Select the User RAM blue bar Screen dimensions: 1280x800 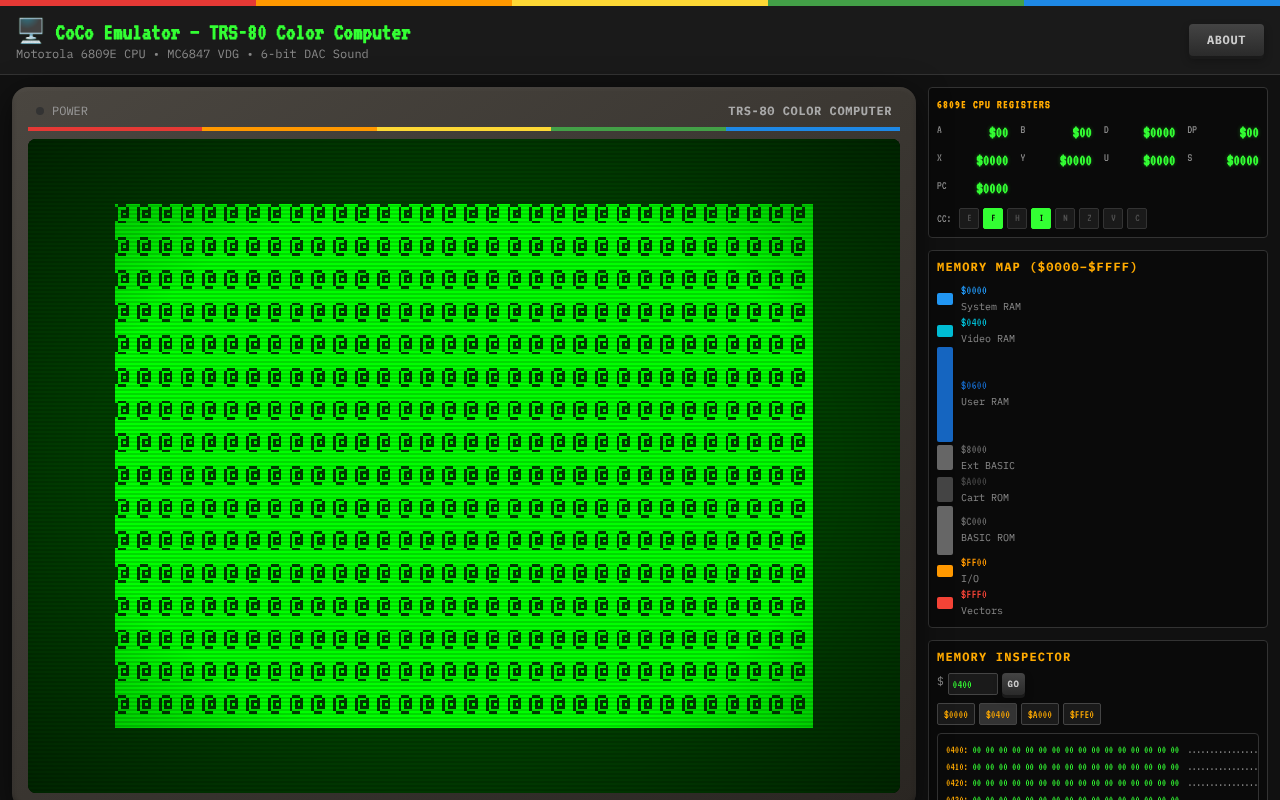point(945,394)
